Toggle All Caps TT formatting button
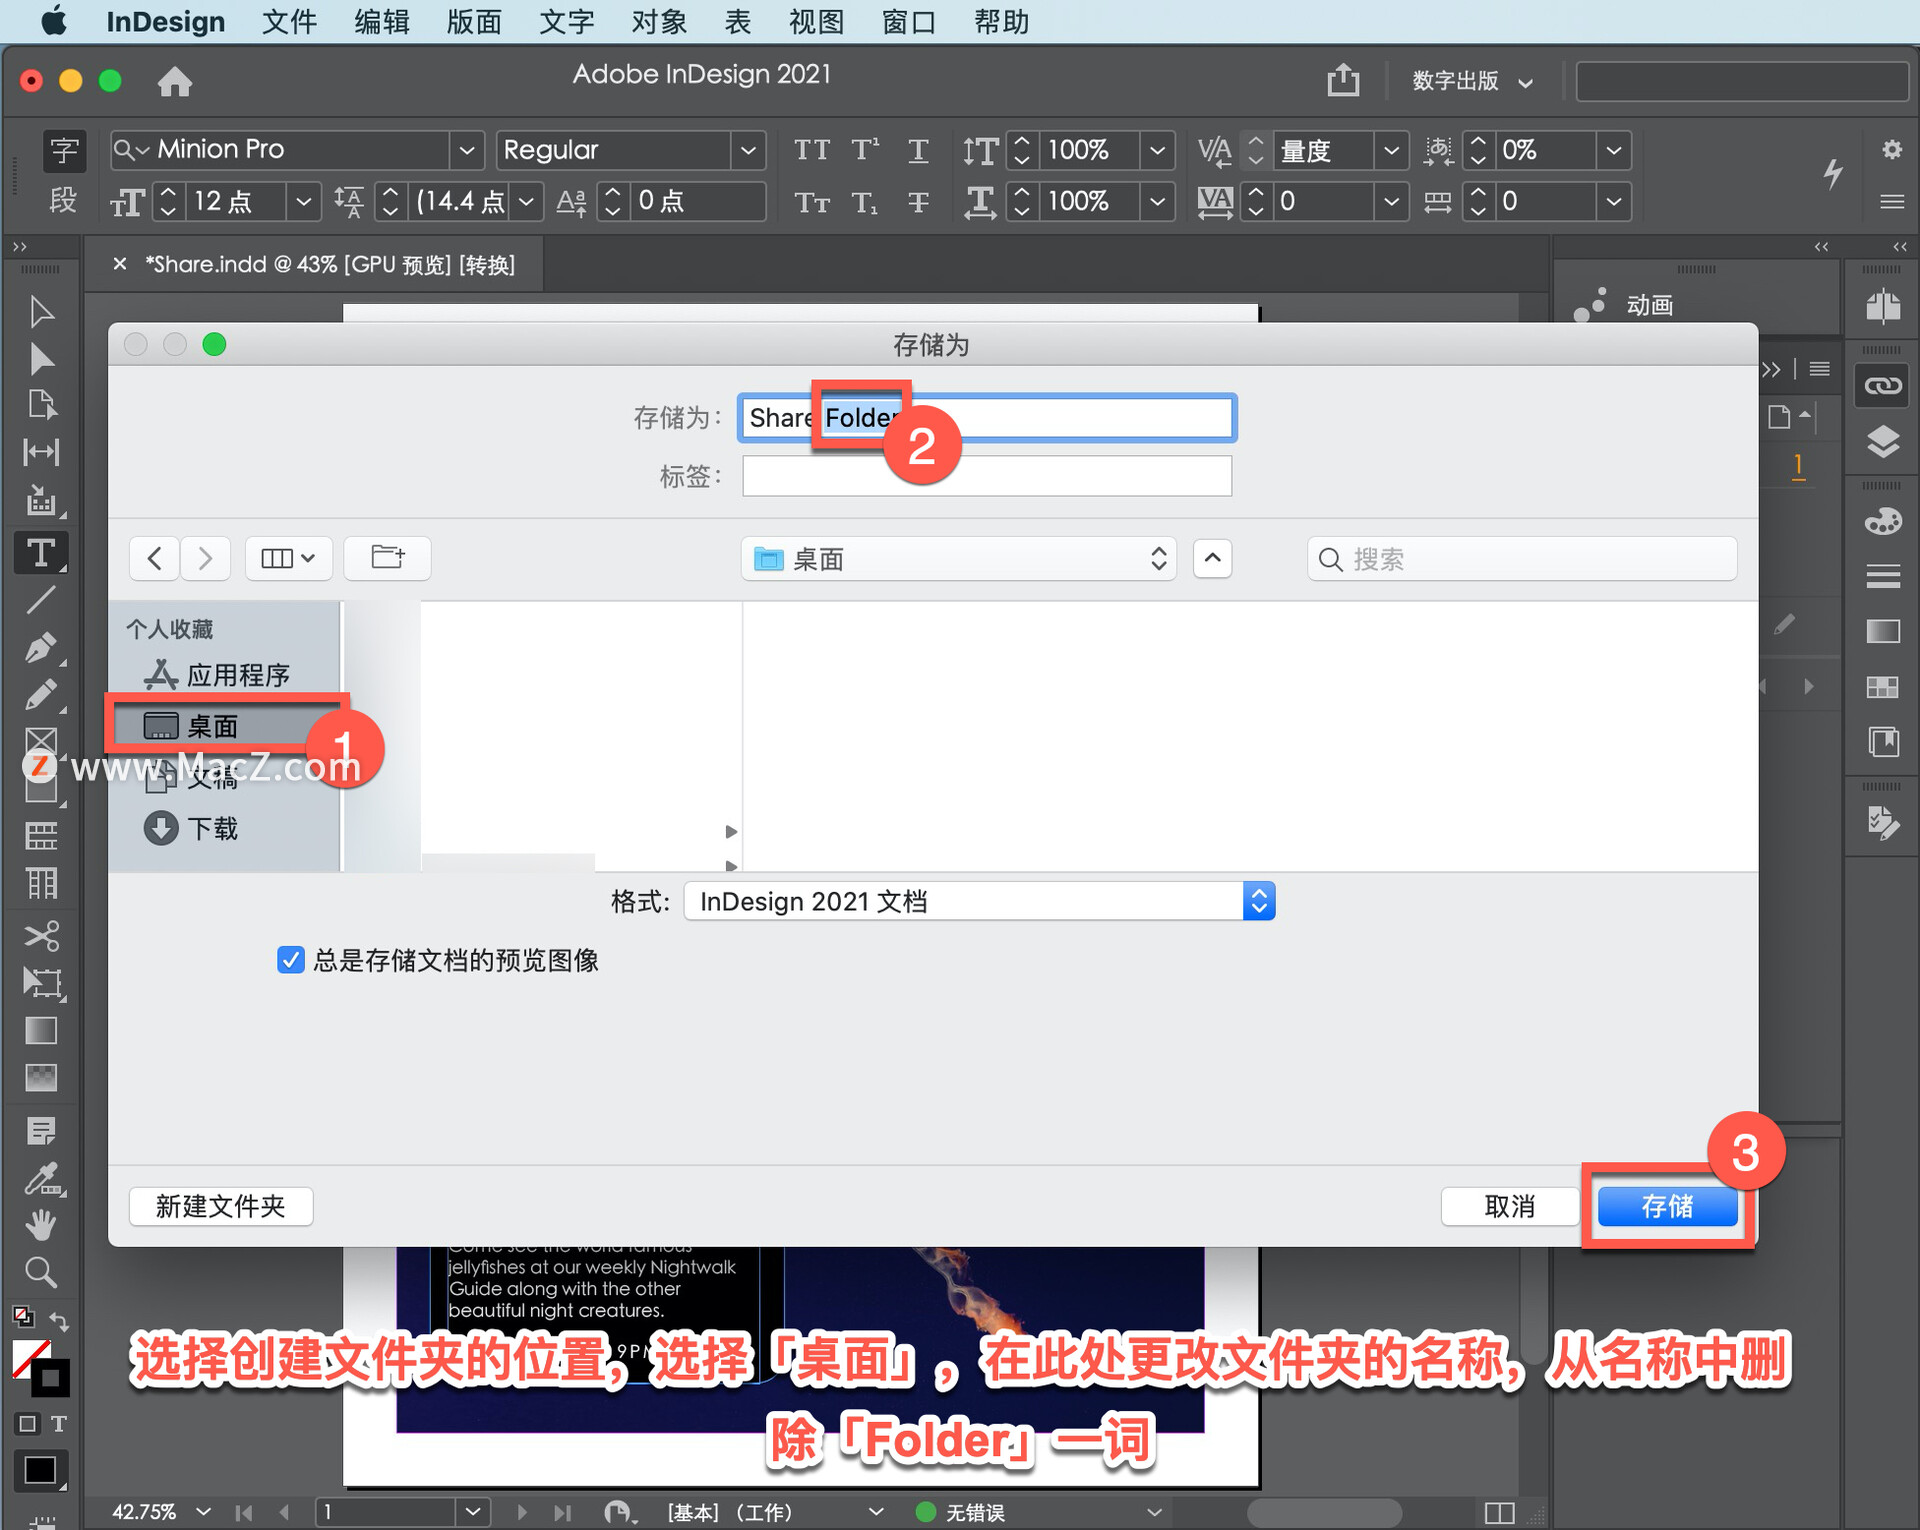The width and height of the screenshot is (1920, 1530). coord(811,150)
